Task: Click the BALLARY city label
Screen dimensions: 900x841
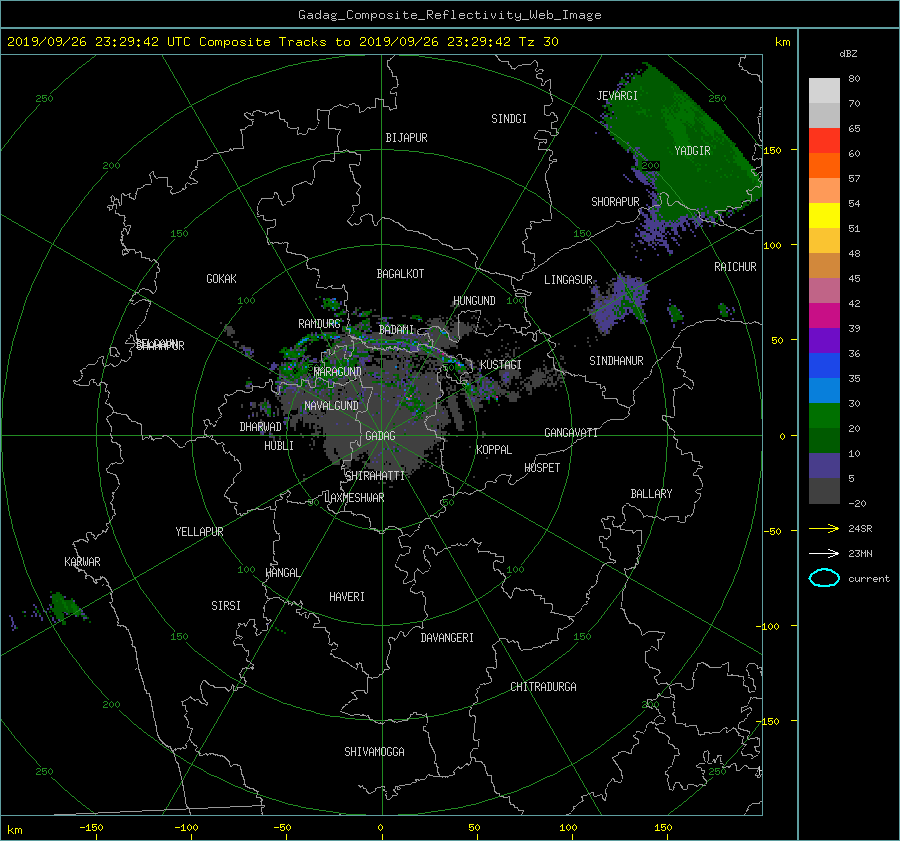Action: pyautogui.click(x=651, y=493)
